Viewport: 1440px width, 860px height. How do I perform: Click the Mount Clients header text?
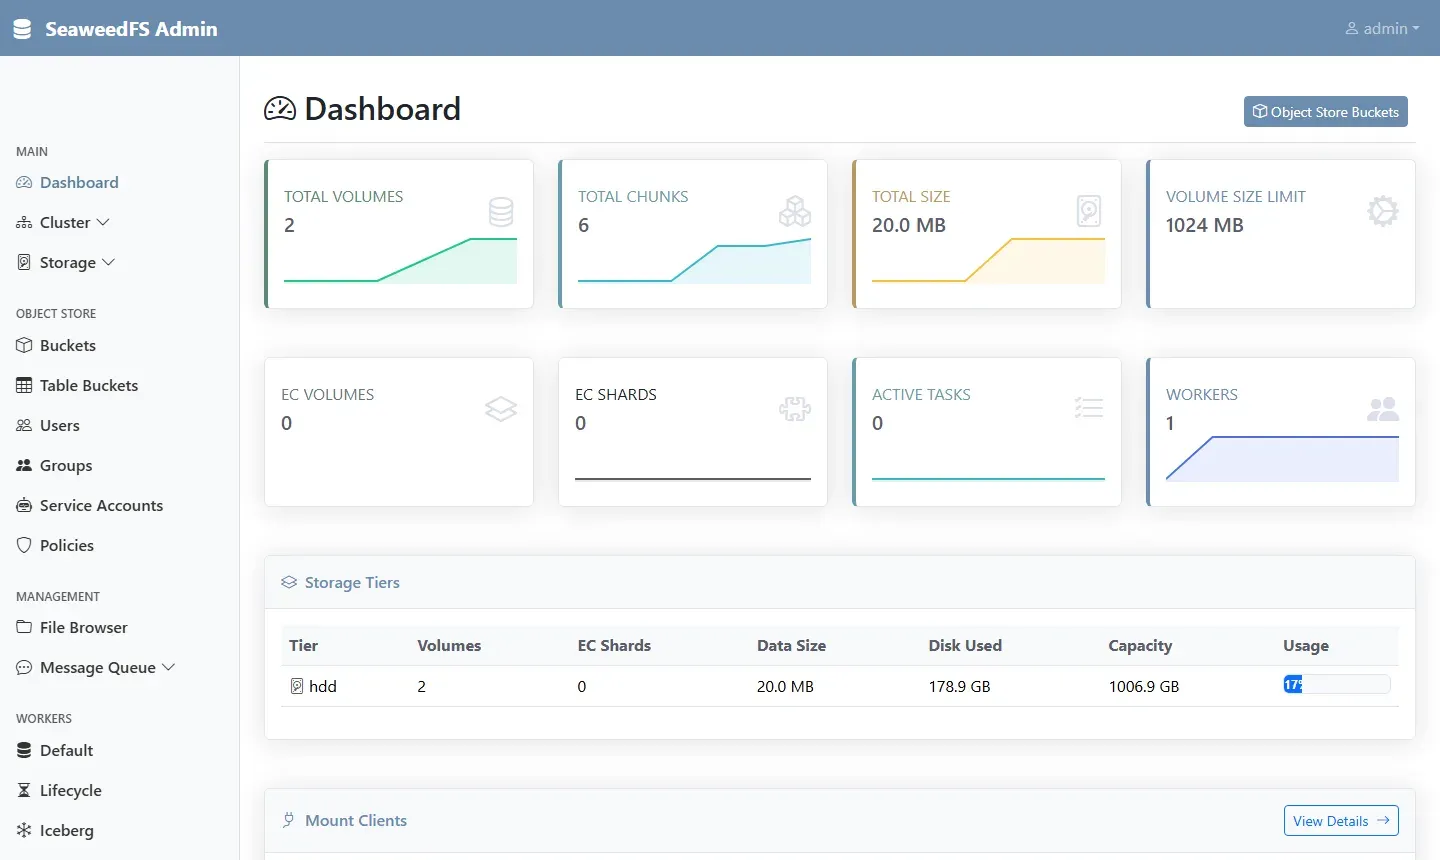356,821
